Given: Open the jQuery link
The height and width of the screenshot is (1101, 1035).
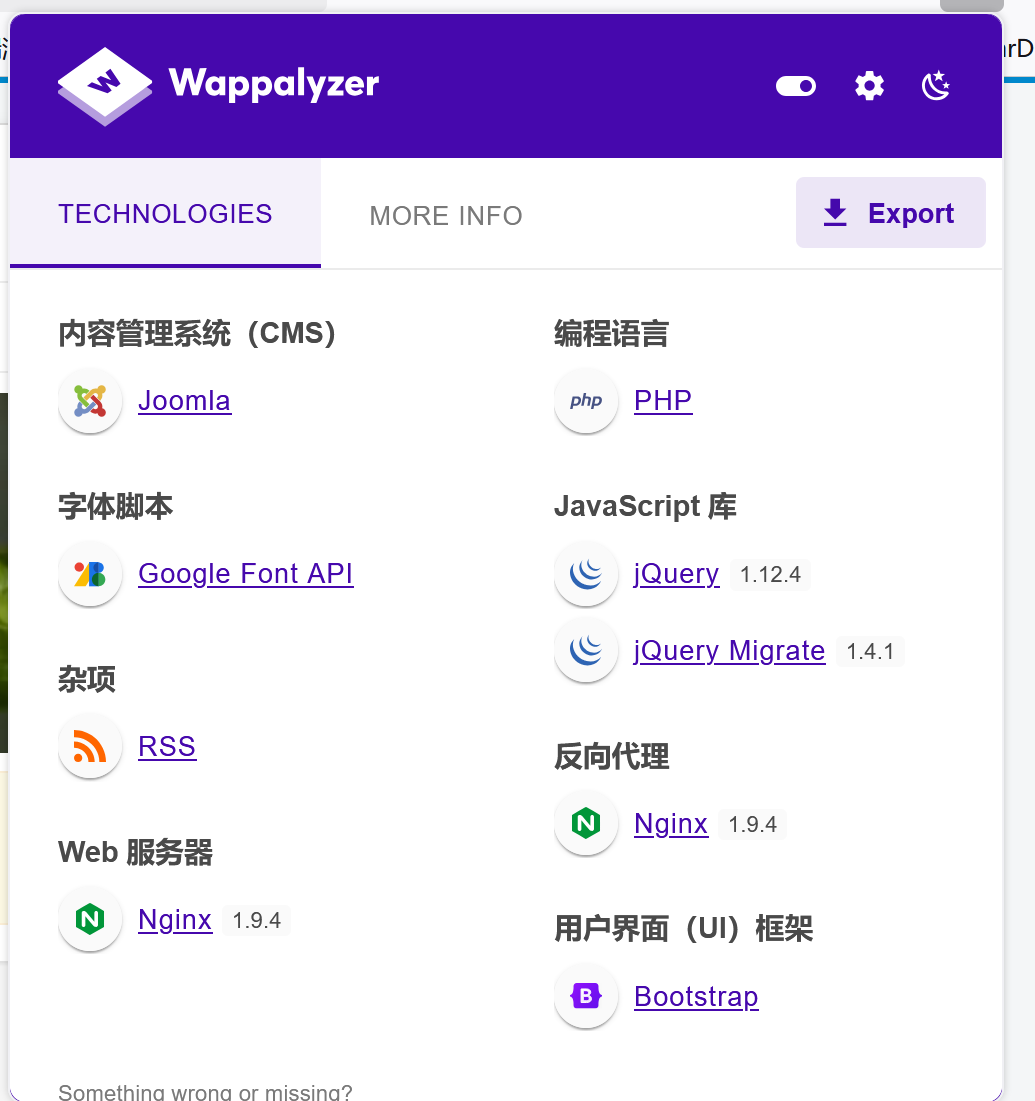Looking at the screenshot, I should coord(676,574).
